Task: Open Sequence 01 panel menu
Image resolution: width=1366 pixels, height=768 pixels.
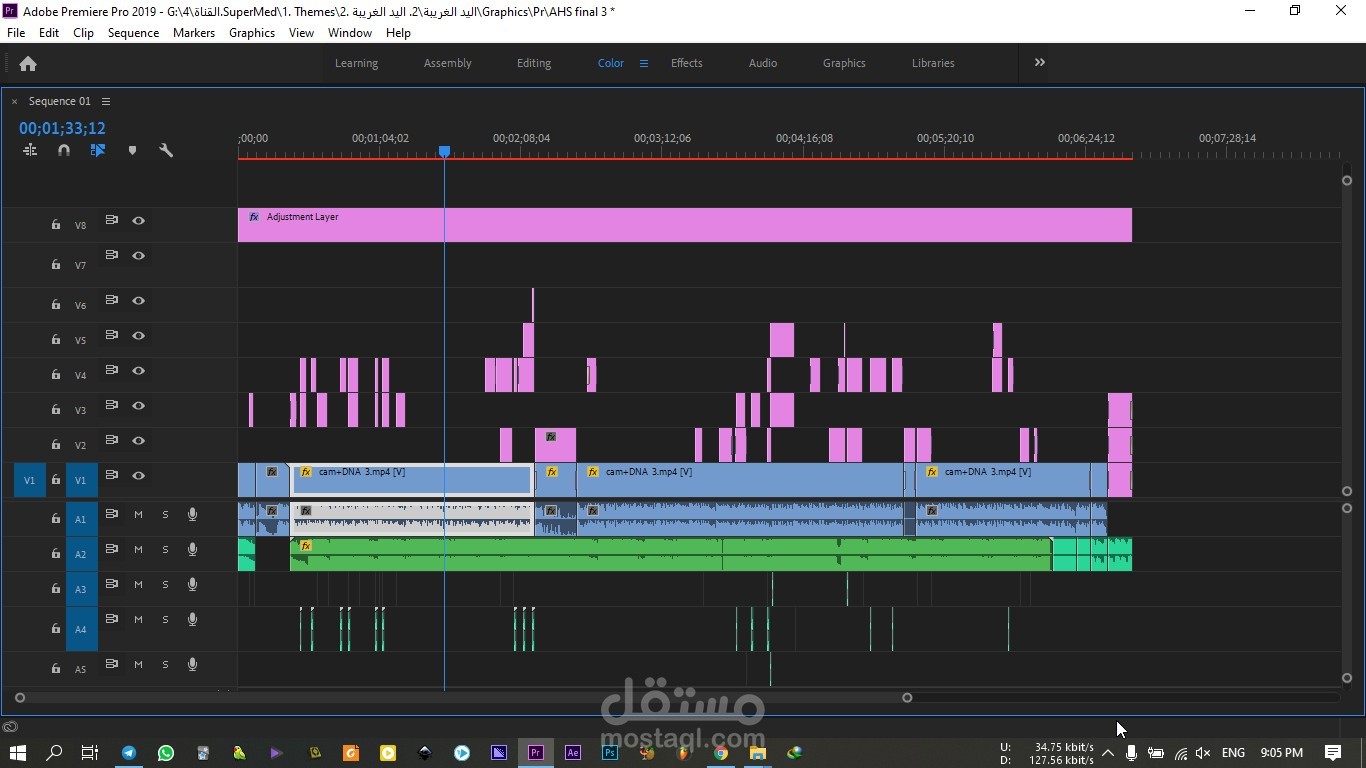Action: pos(106,101)
